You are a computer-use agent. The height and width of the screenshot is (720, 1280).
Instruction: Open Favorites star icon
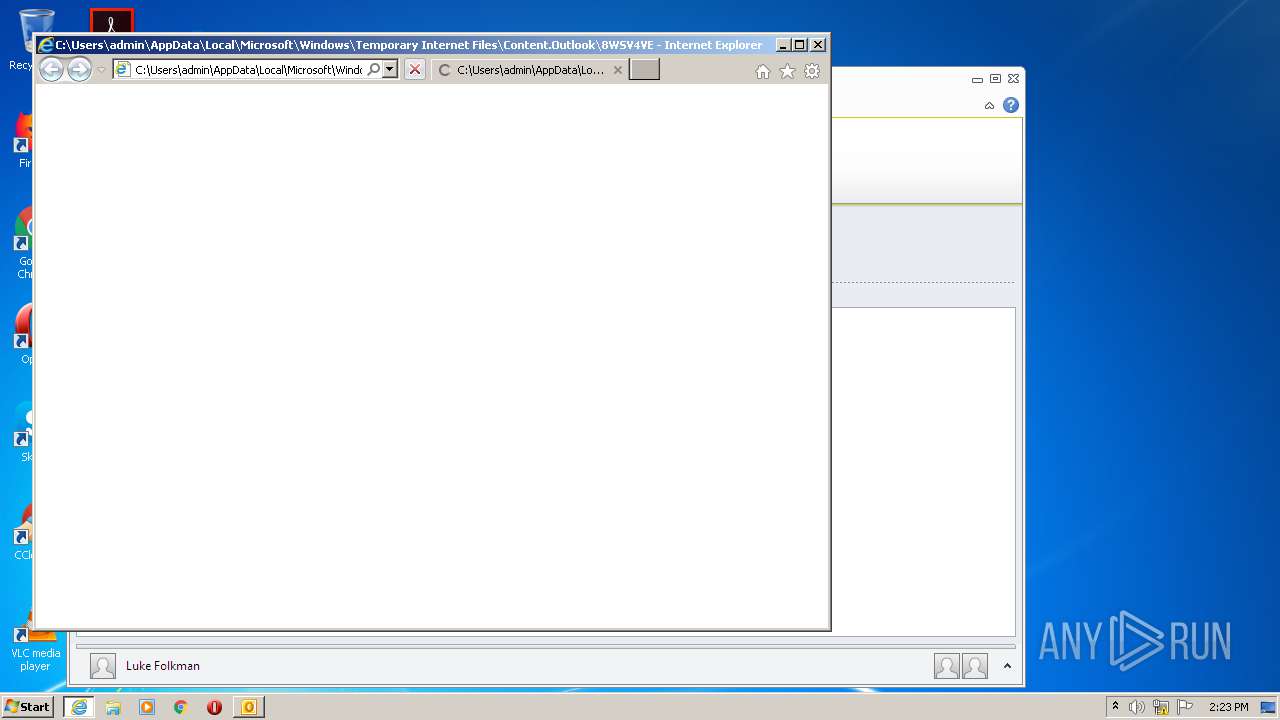[x=787, y=71]
